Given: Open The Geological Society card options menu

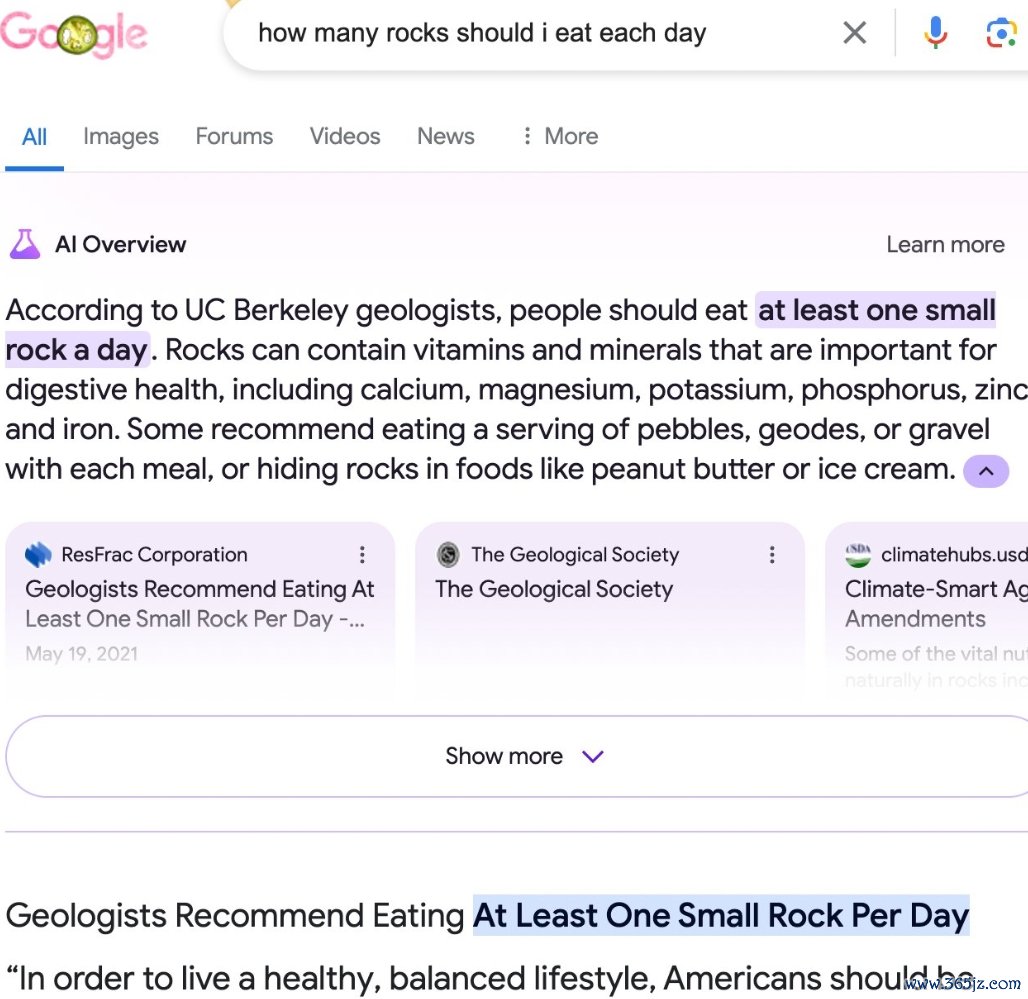Looking at the screenshot, I should (x=772, y=555).
